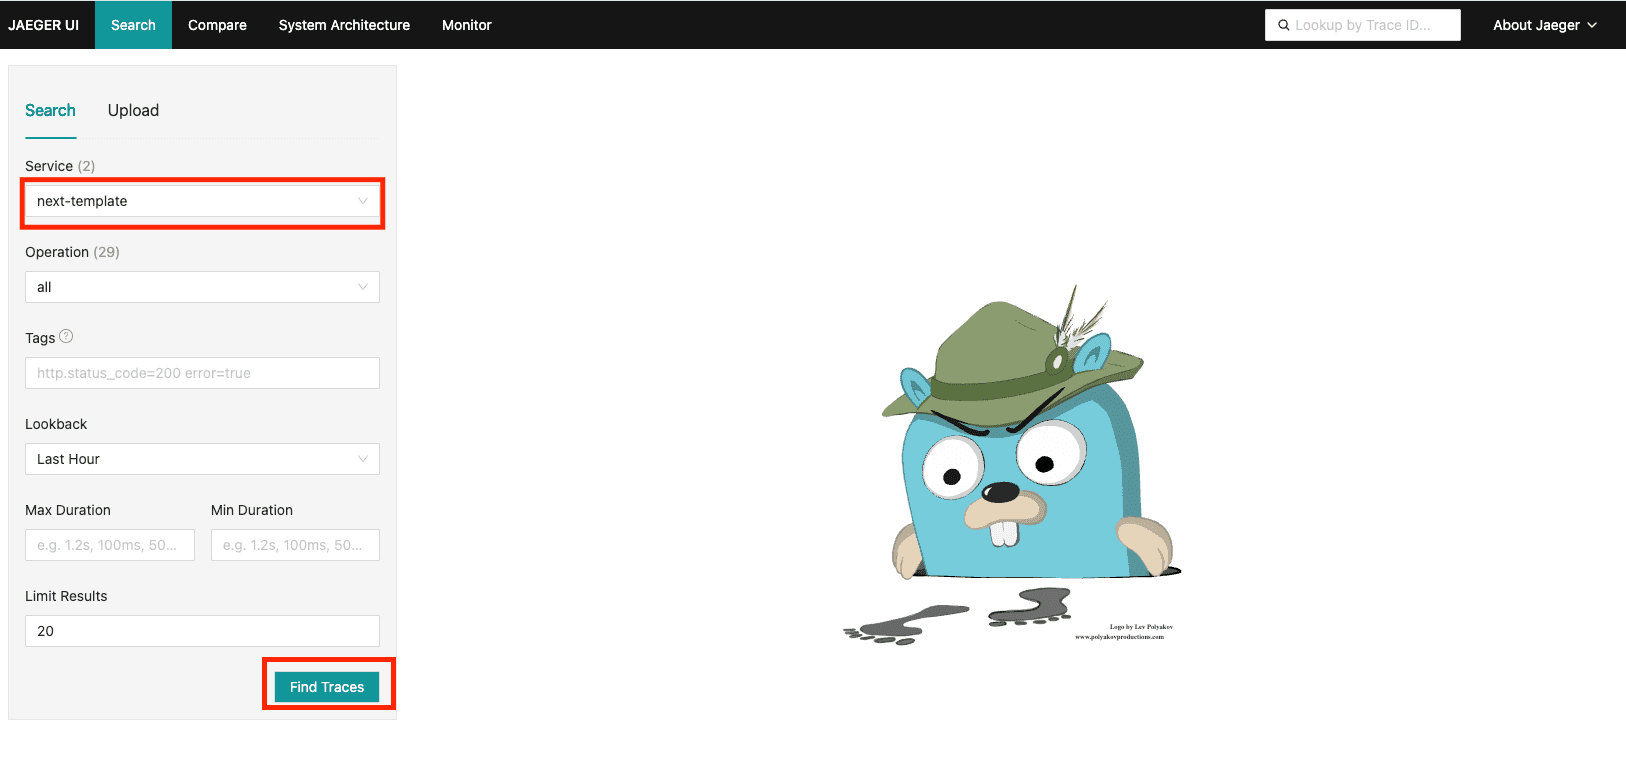This screenshot has width=1626, height=761.
Task: Open the Search nav tab
Action: coord(133,25)
